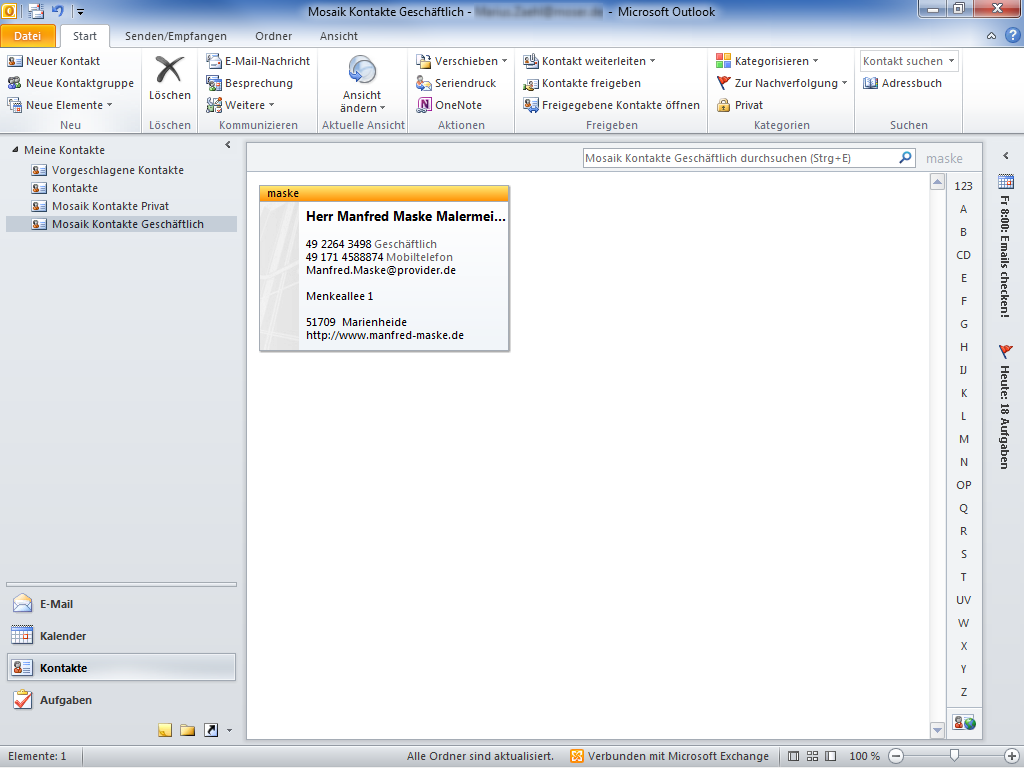Click into the Kontakt suchen box
Screen dimensions: 1024x768
(903, 61)
